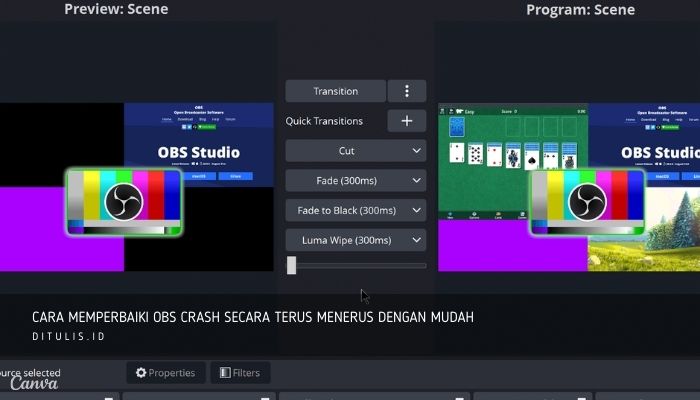Screen dimensions: 700x400
Task: Click the Preview scene canvas
Action: [137, 187]
